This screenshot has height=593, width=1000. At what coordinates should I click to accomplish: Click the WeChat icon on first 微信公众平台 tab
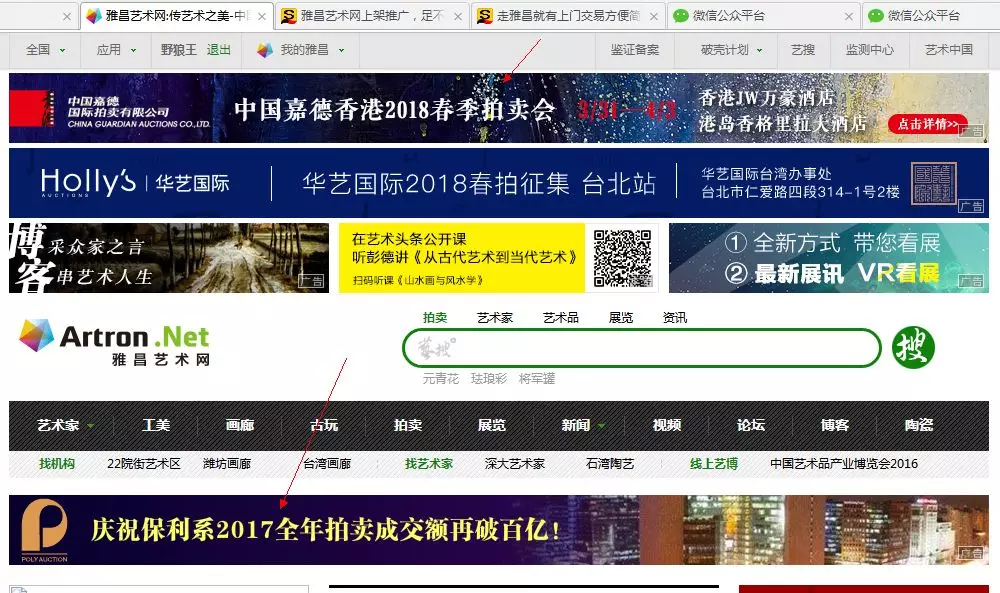pos(681,16)
